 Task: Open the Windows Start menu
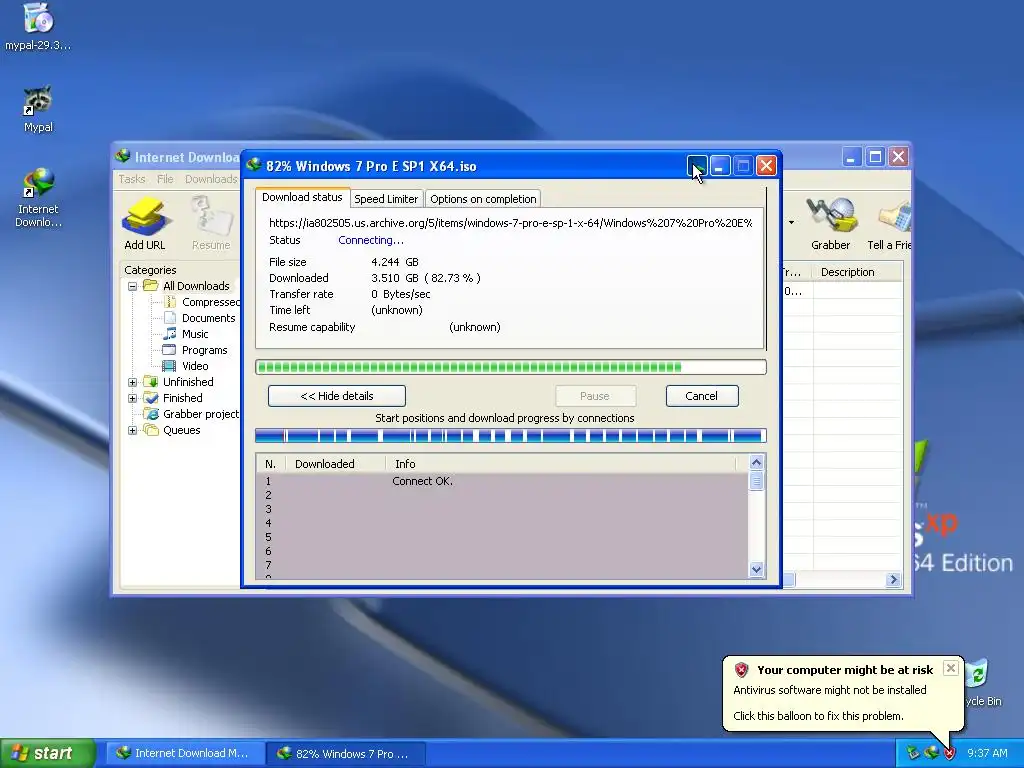tap(47, 753)
